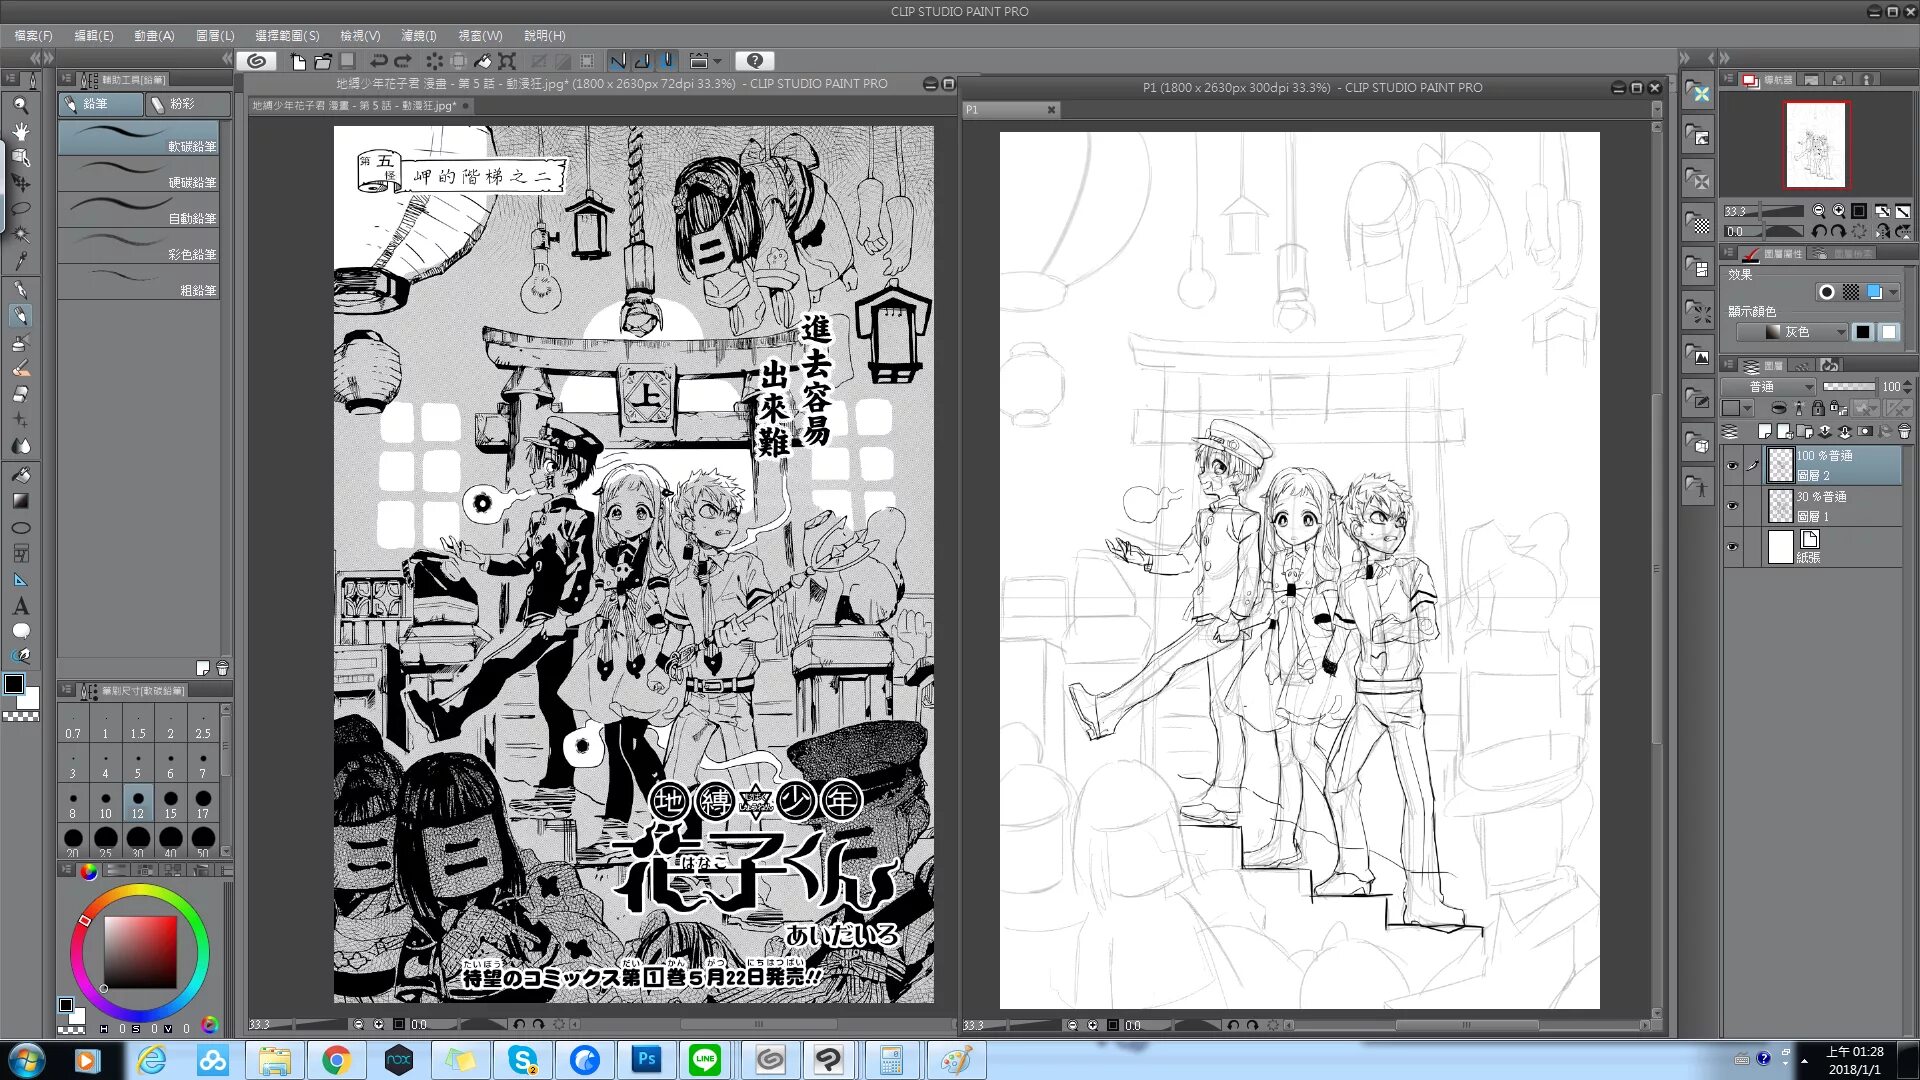Choose the 硬碳鉛筆 pencil preset

pos(138,173)
